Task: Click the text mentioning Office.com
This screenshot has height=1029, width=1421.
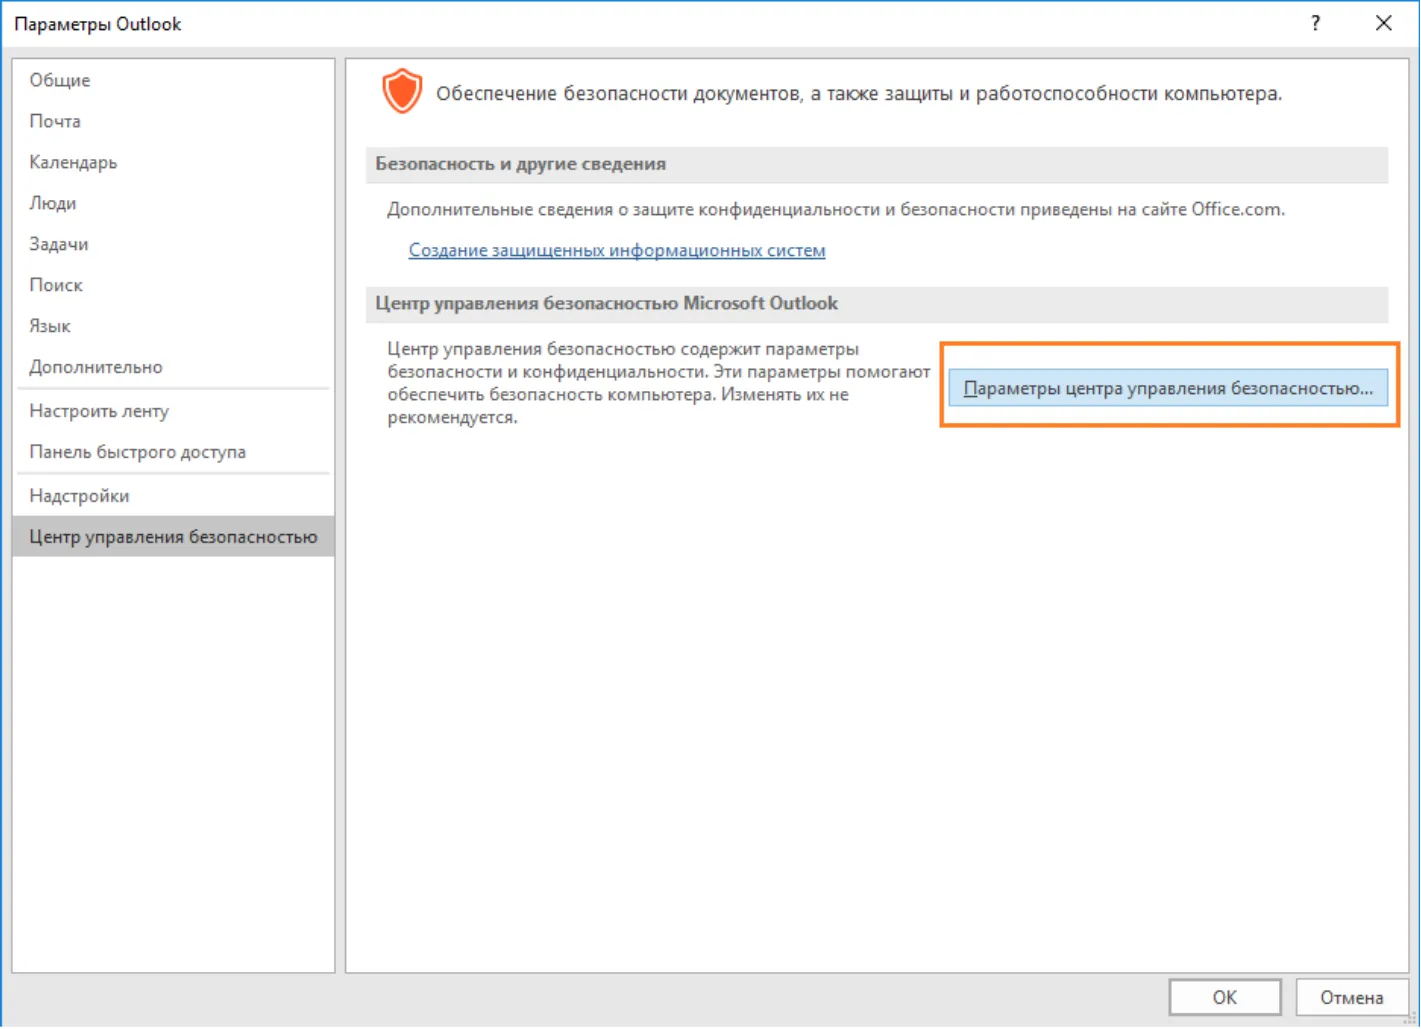Action: click(836, 209)
